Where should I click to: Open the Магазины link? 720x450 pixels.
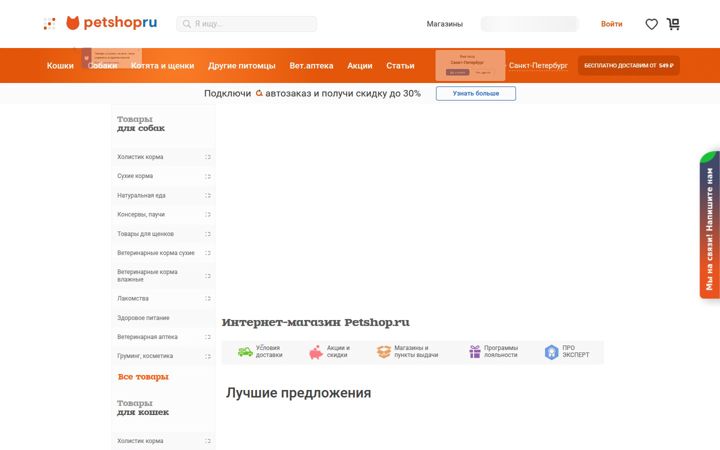coord(444,24)
